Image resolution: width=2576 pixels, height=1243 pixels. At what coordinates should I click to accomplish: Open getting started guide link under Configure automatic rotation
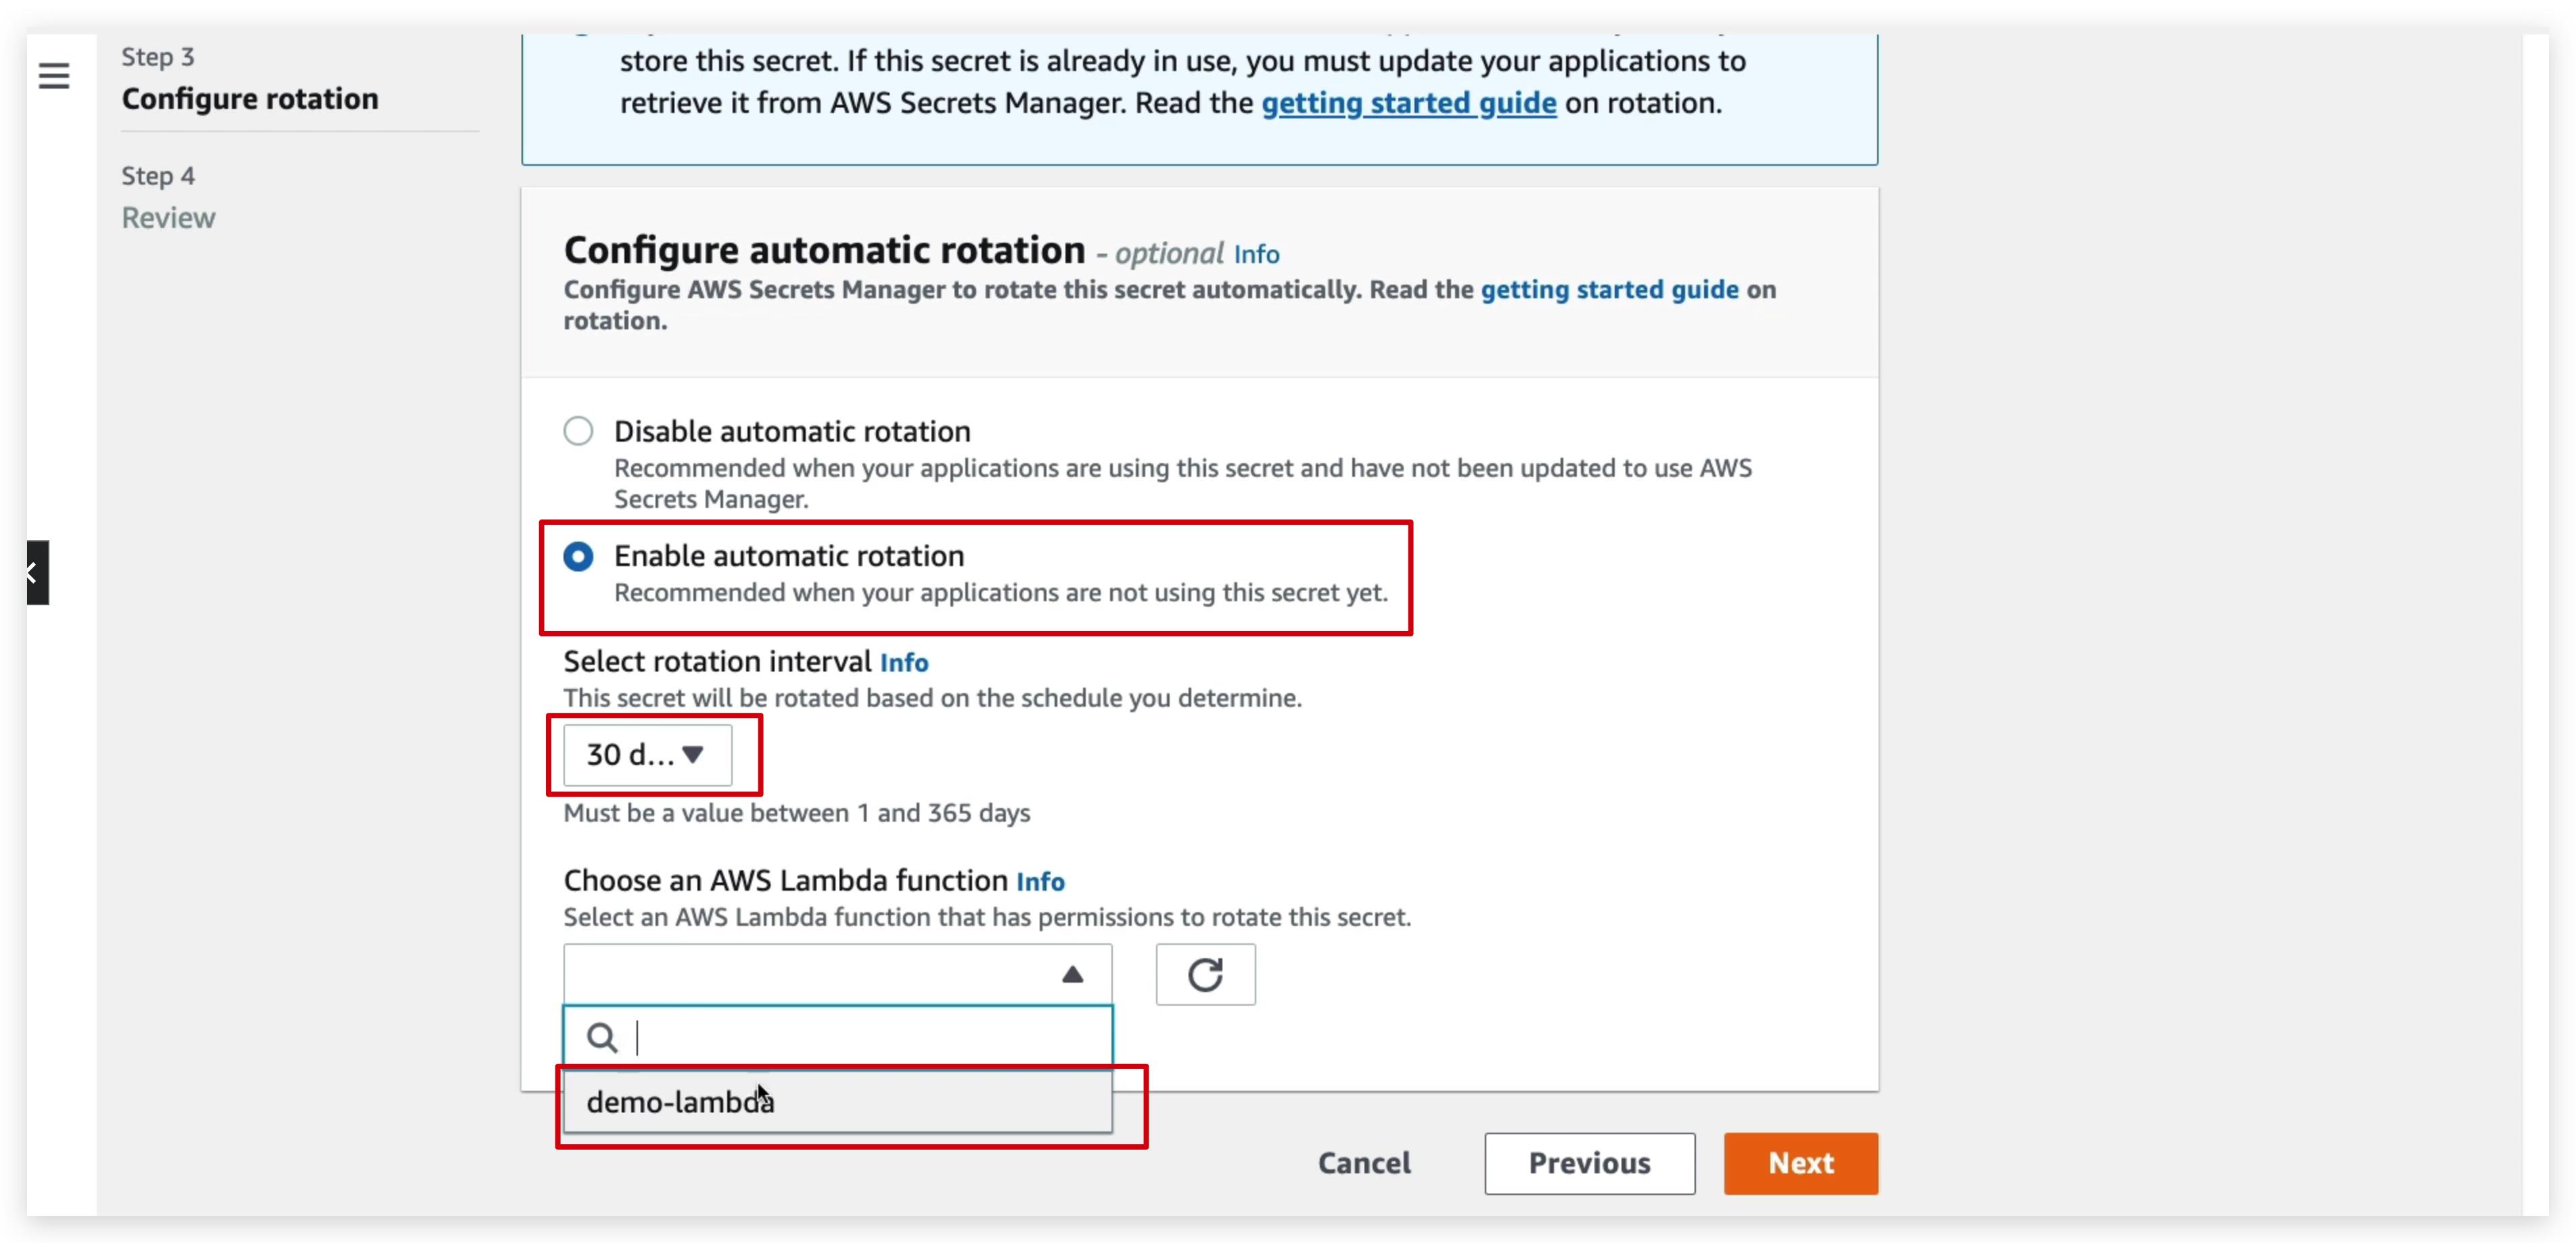1609,290
